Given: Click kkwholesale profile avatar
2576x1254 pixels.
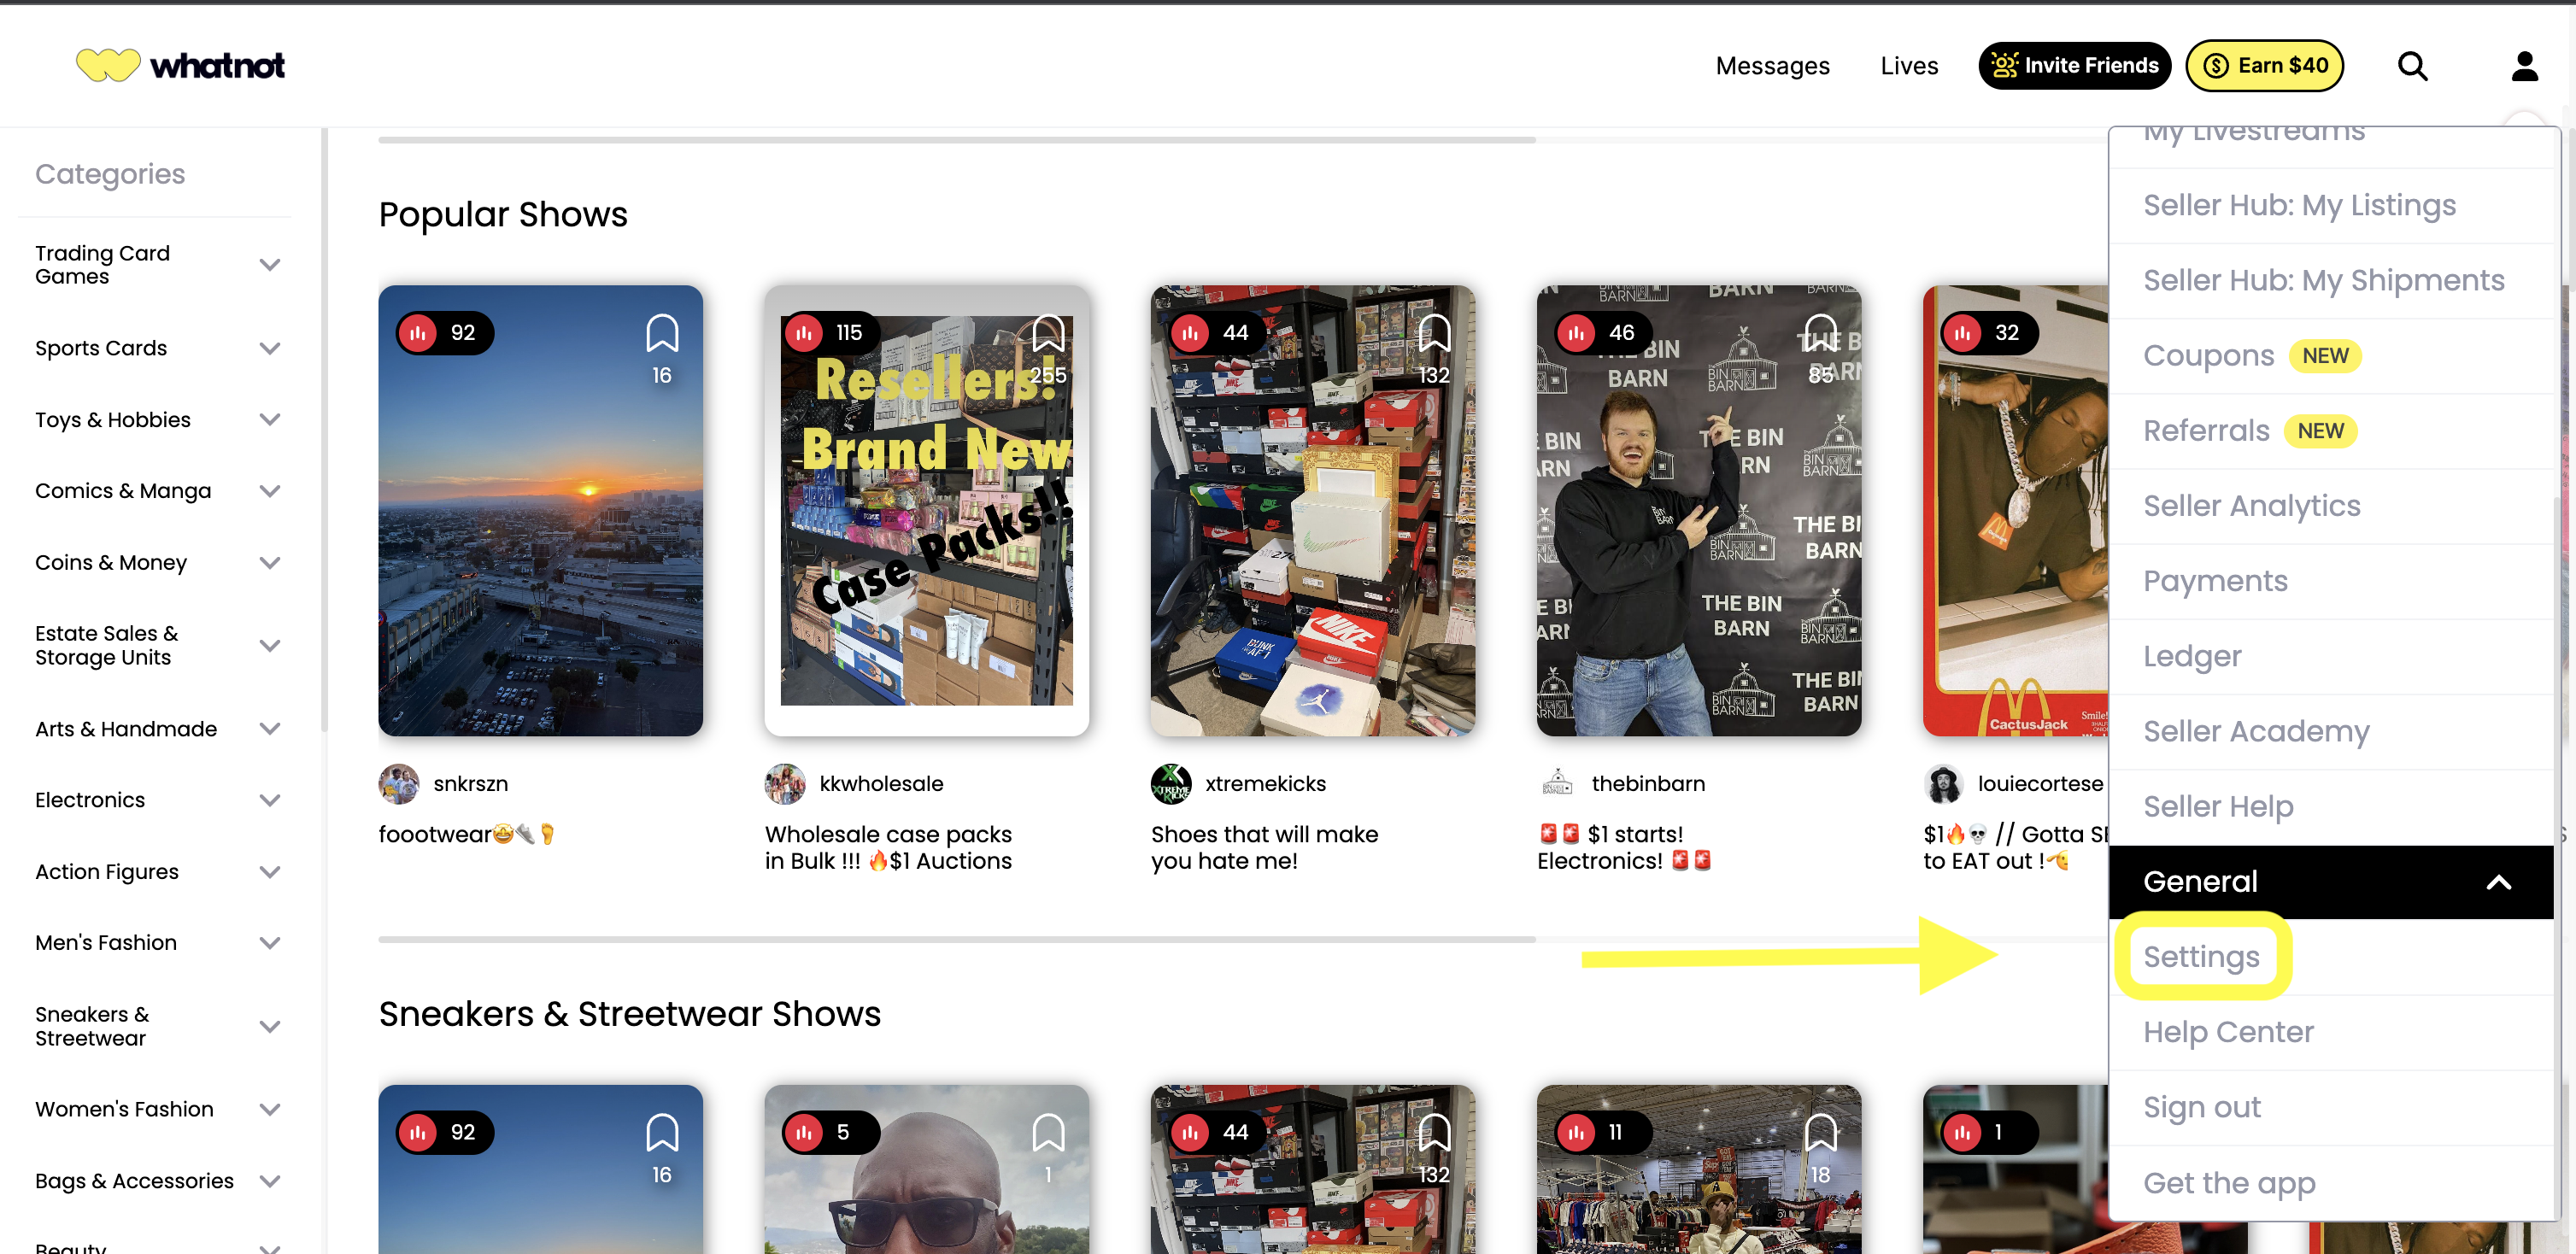Looking at the screenshot, I should point(785,784).
